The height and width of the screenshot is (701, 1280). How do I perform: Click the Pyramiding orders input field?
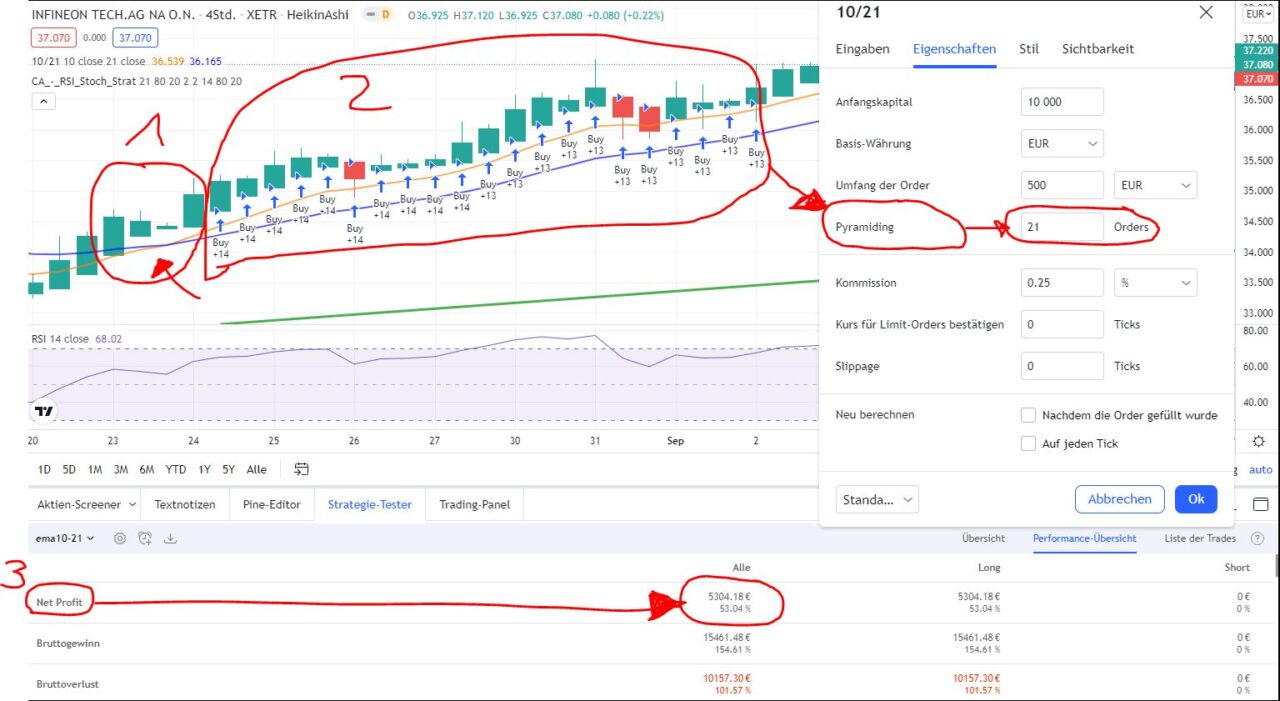[1062, 227]
